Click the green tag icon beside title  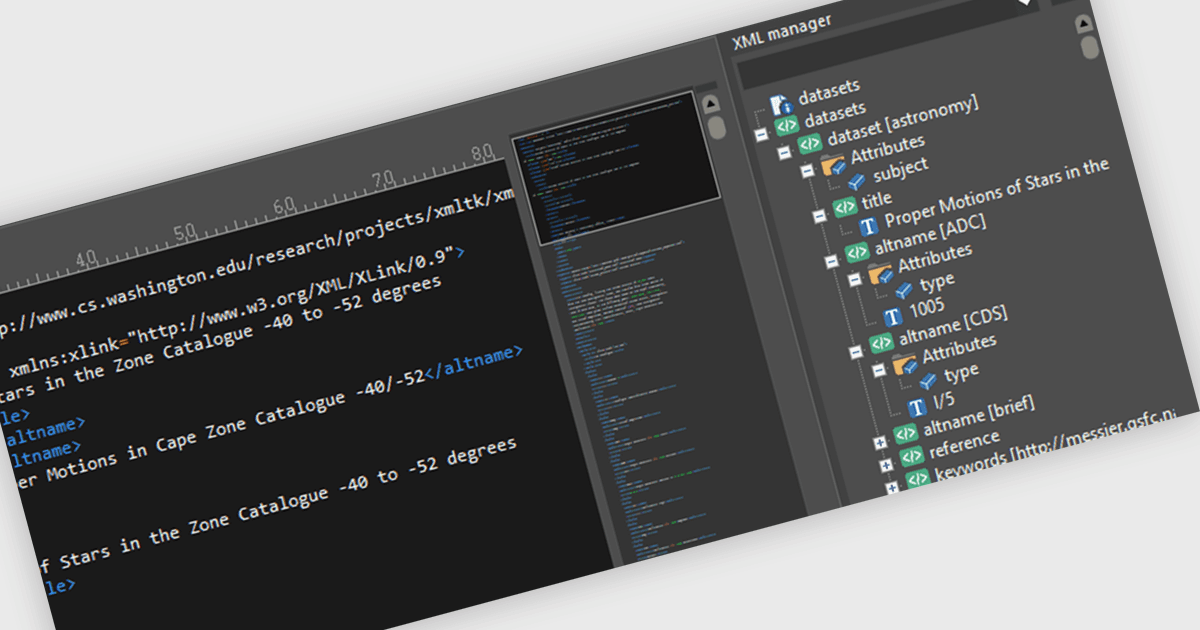(845, 208)
